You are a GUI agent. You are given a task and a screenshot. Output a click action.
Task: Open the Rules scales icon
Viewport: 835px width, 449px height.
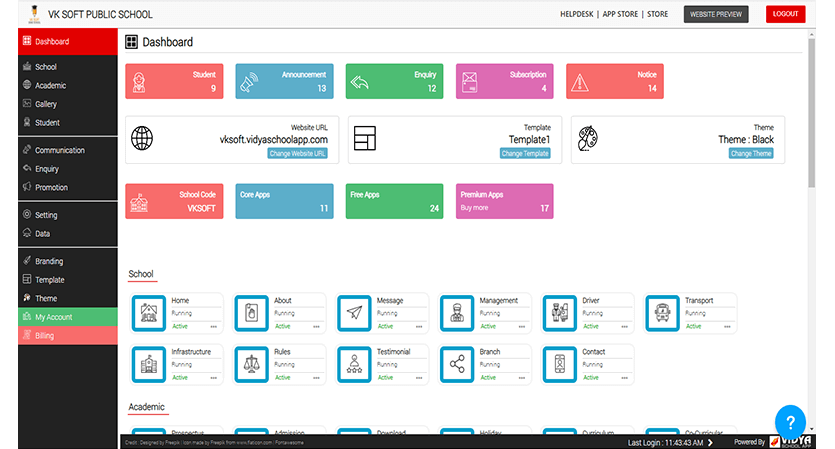(x=251, y=364)
